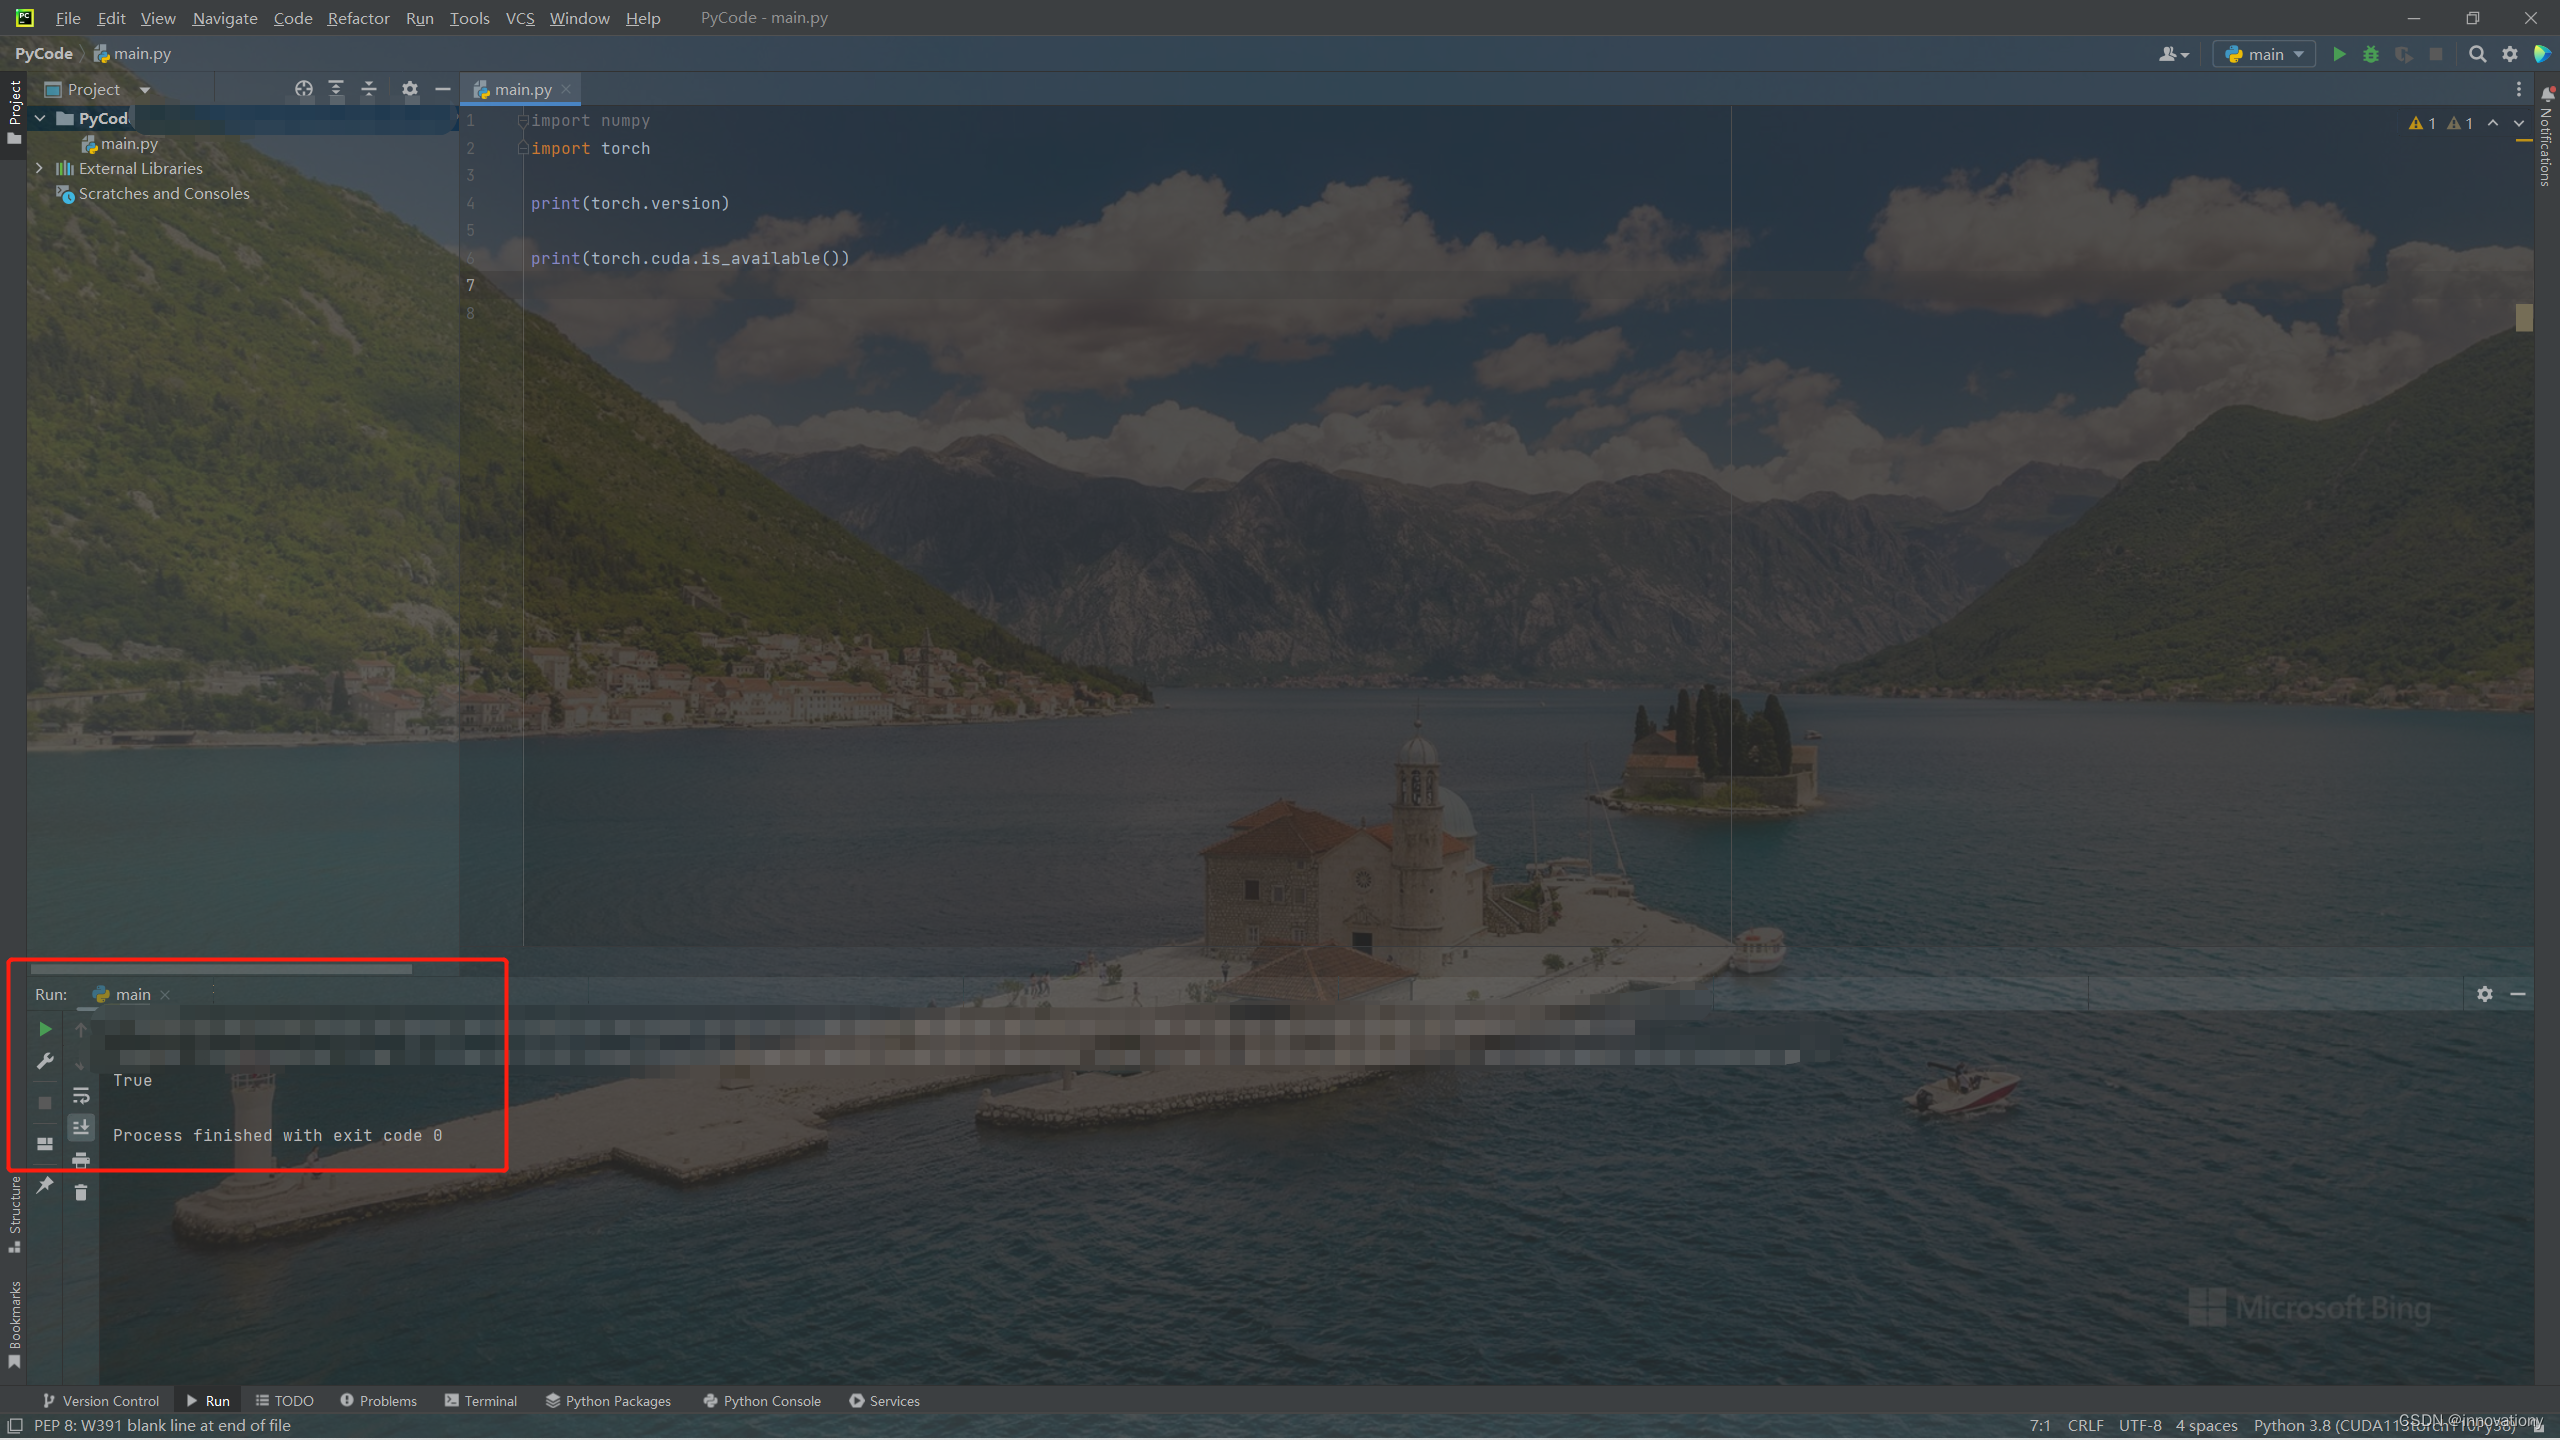
Task: Print the Run console output
Action: click(x=81, y=1160)
